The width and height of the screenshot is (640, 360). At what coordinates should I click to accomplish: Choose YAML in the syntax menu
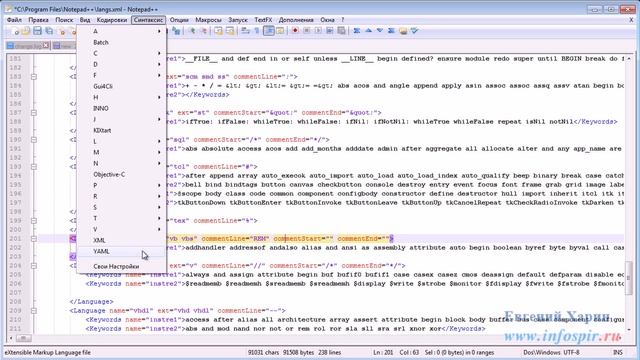coord(121,252)
